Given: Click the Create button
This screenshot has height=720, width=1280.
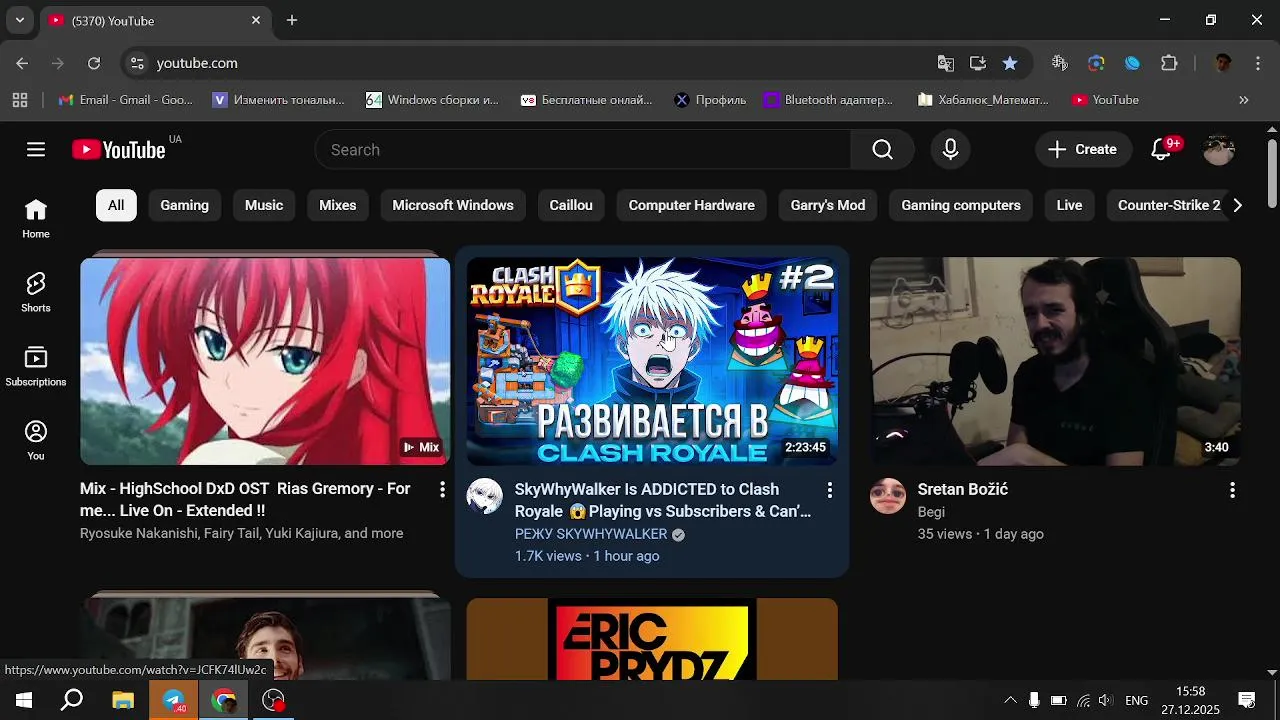Looking at the screenshot, I should point(1083,150).
